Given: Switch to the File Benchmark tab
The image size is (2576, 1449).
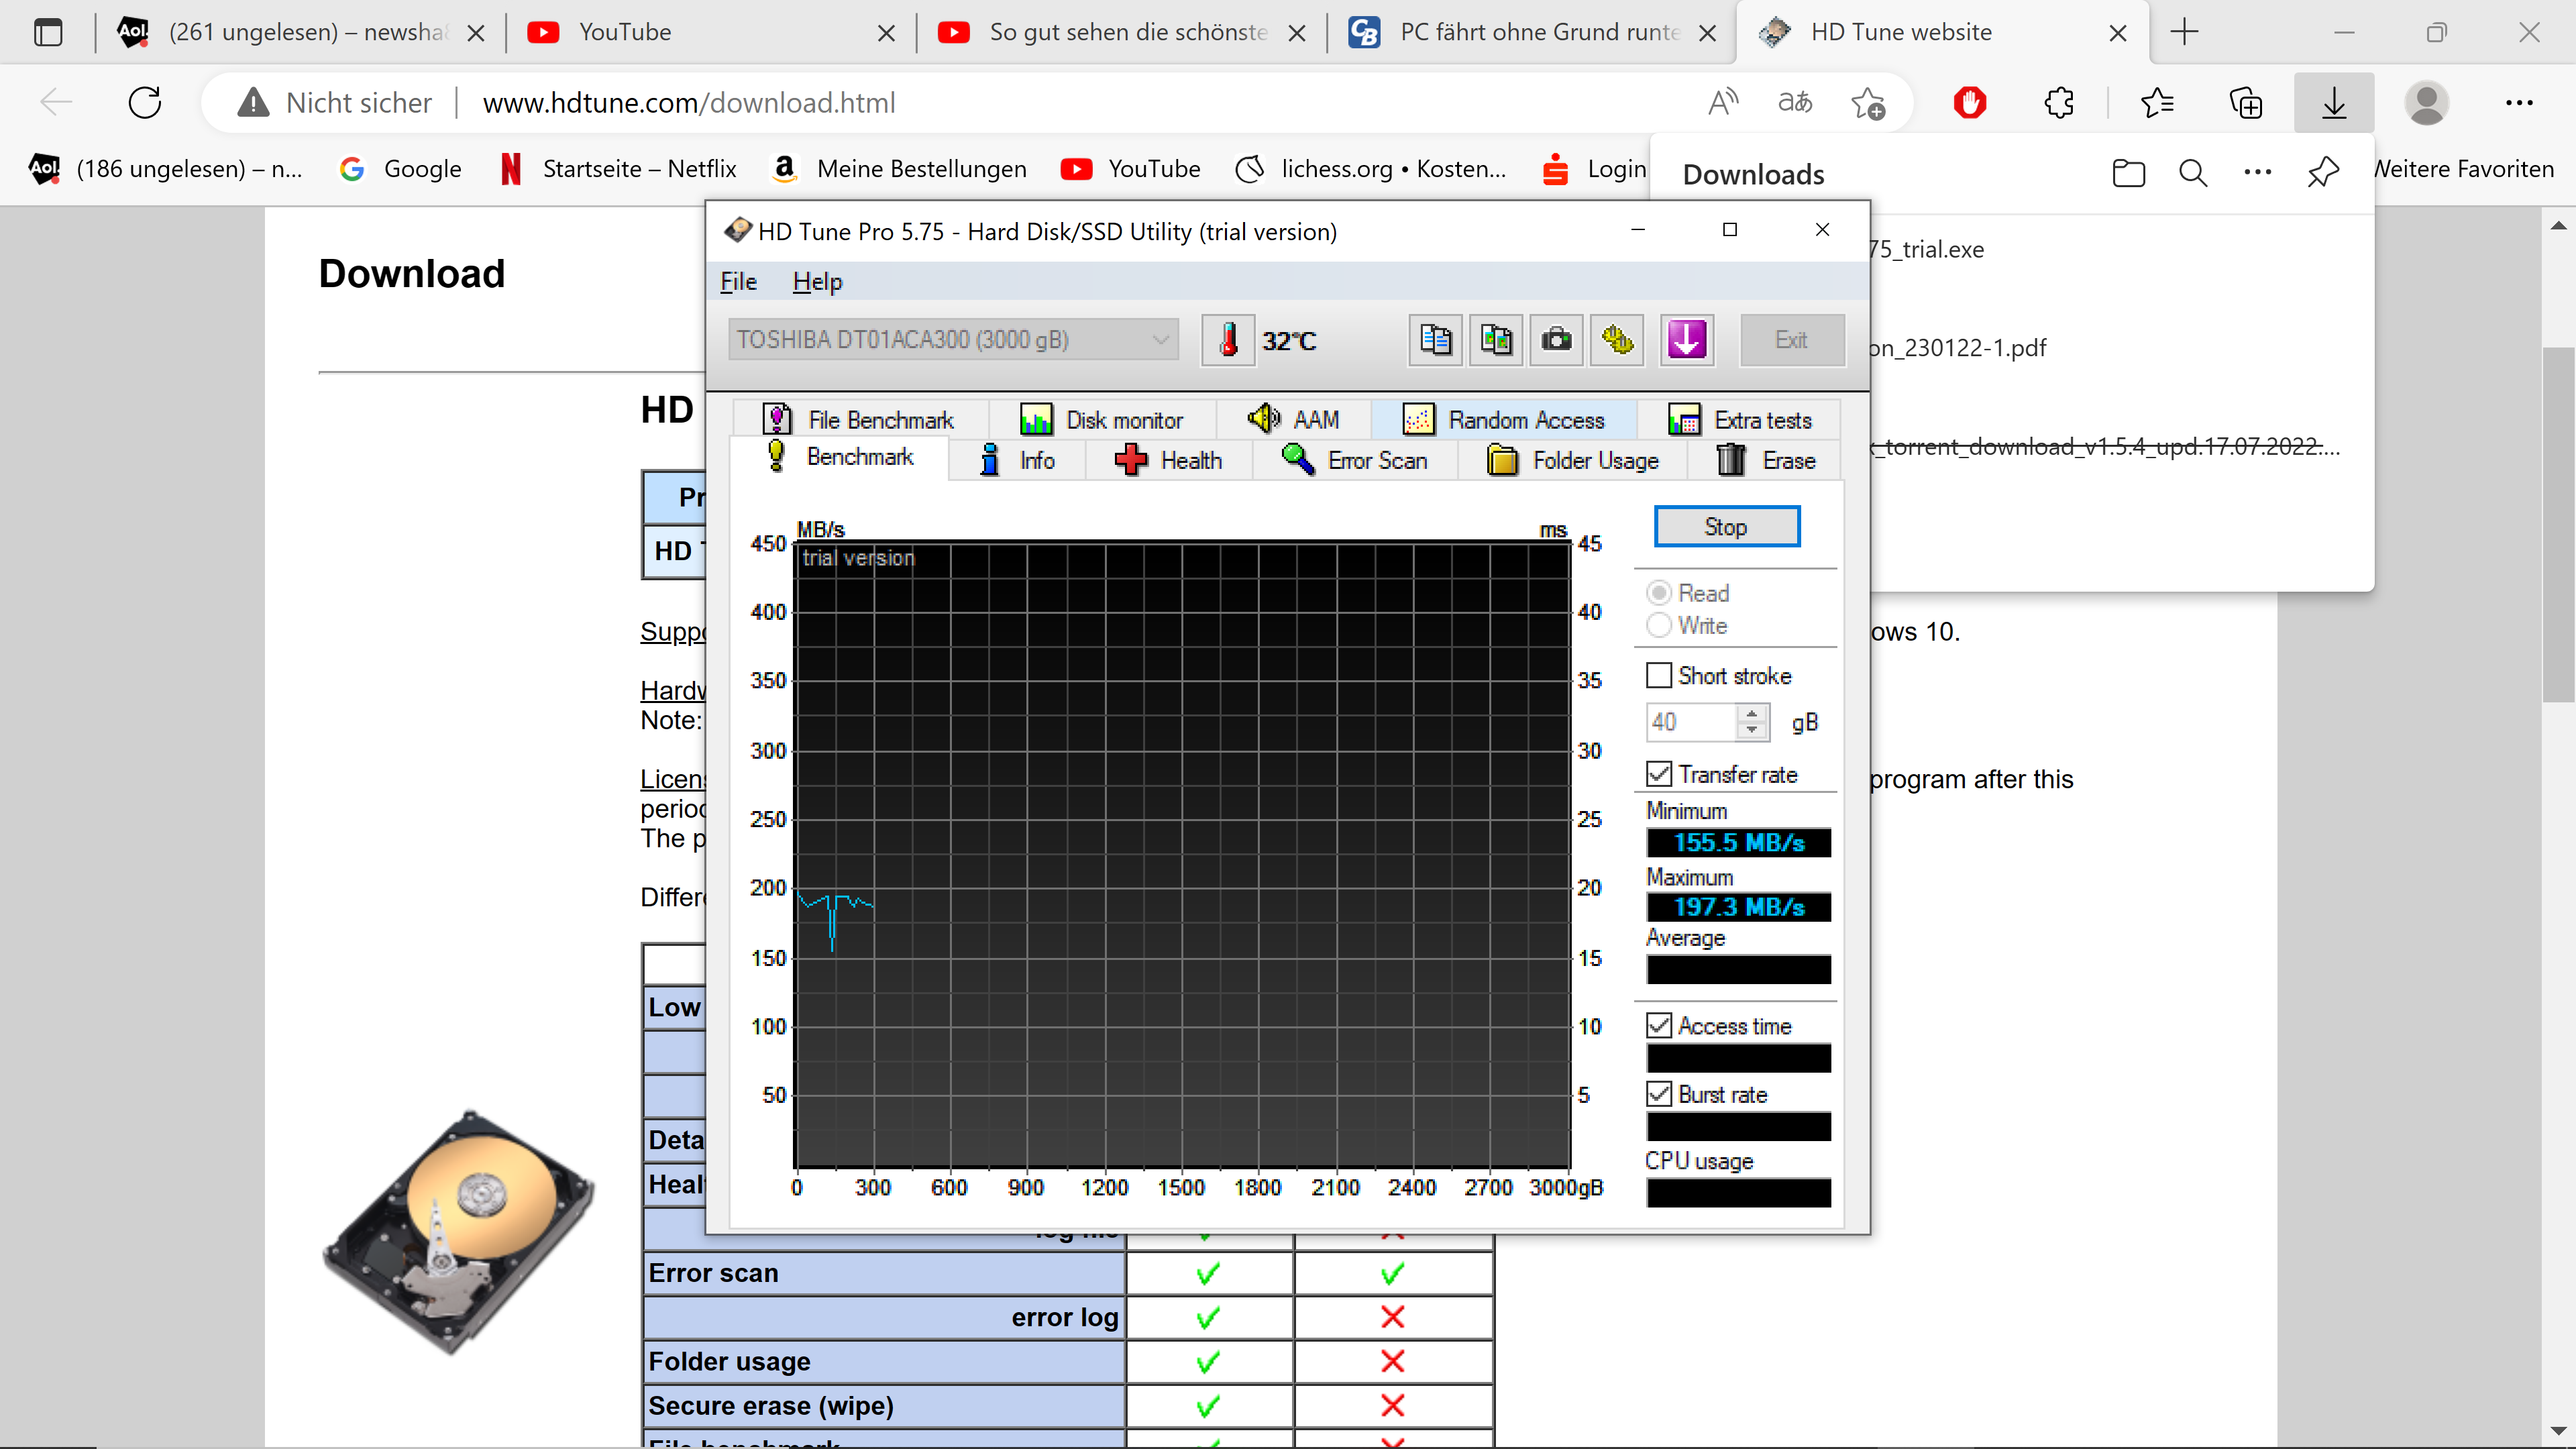Looking at the screenshot, I should (860, 420).
